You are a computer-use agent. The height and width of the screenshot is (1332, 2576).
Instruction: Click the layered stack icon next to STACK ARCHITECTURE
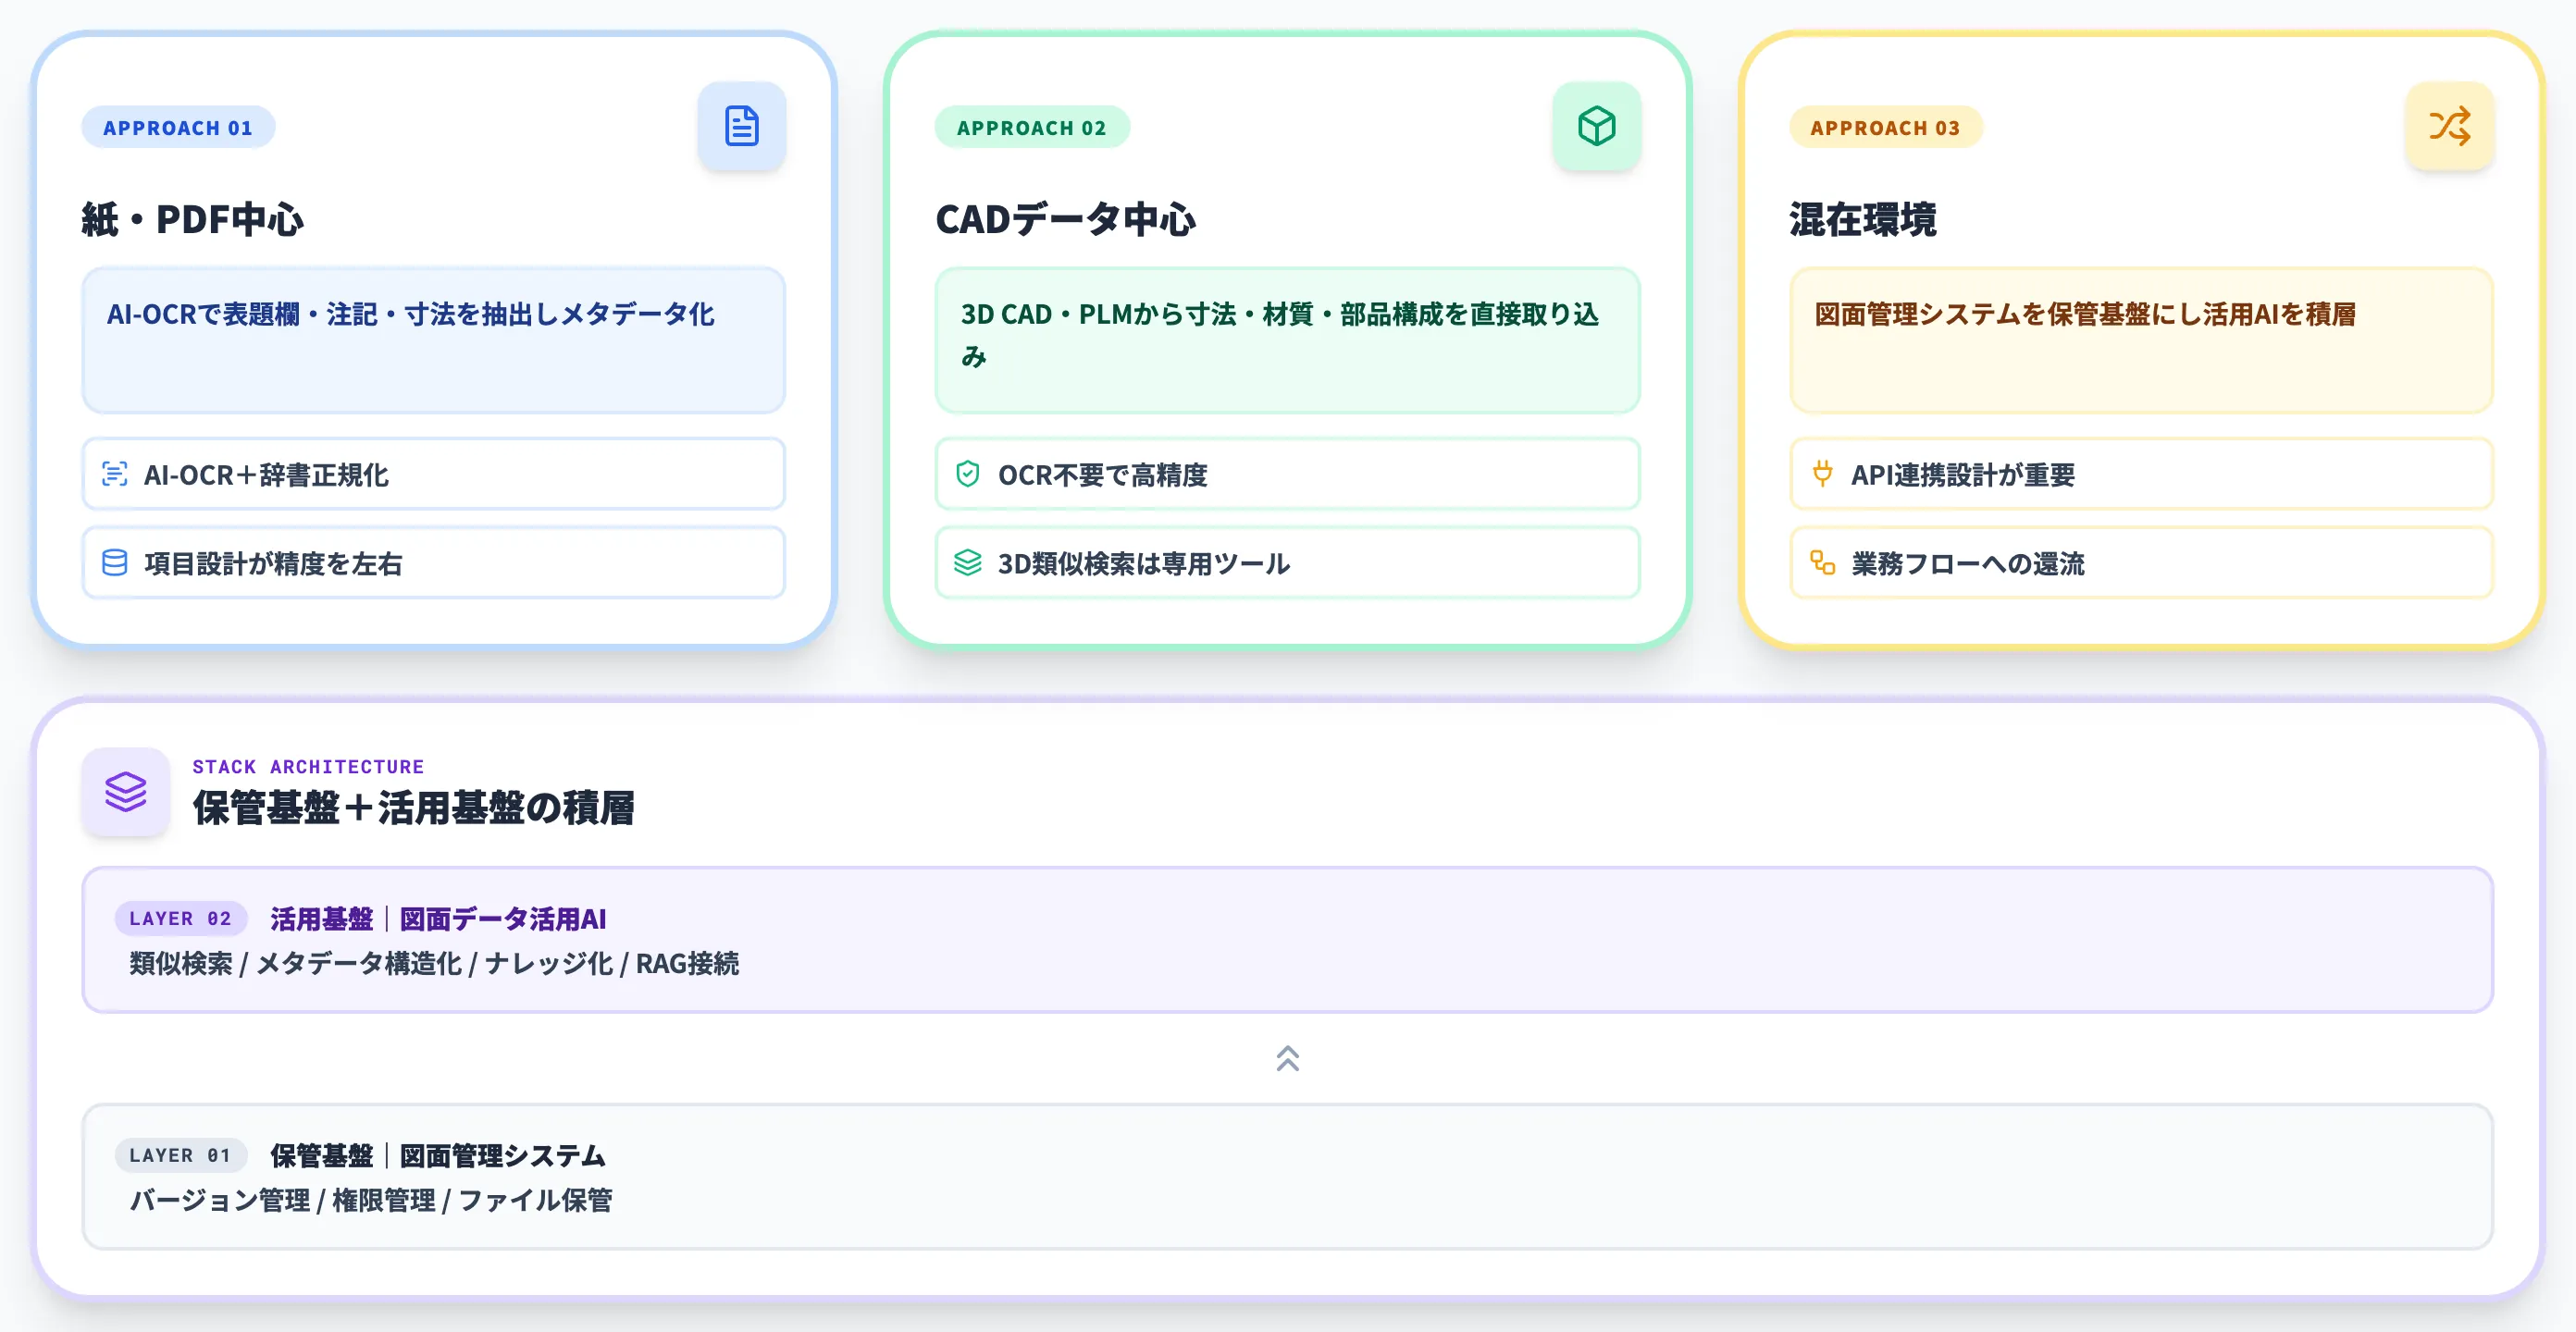[x=126, y=793]
